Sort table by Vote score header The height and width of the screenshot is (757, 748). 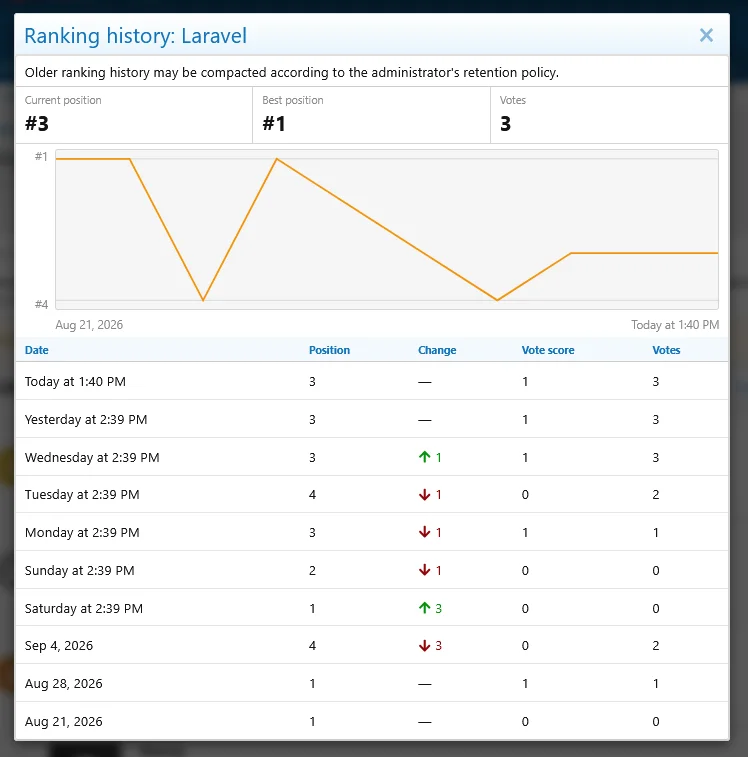548,350
